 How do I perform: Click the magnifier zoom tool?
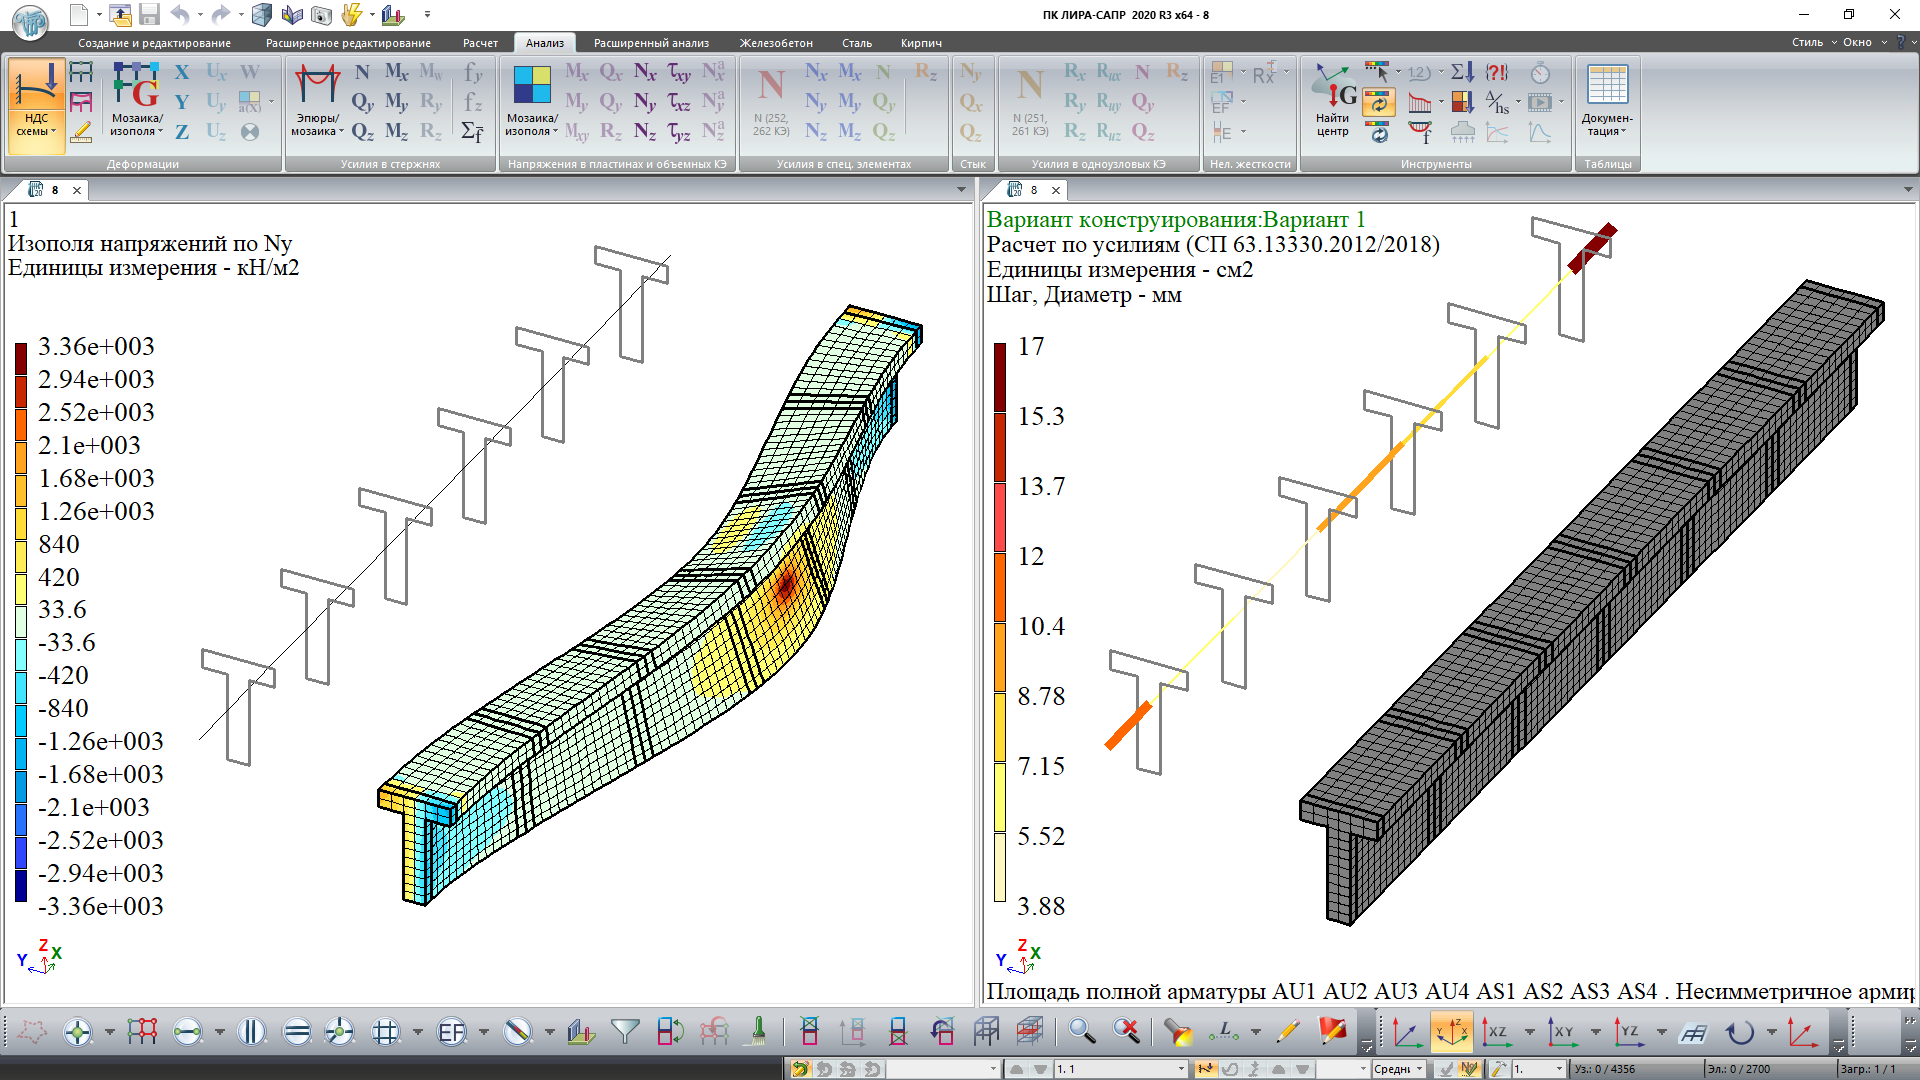[1081, 1031]
